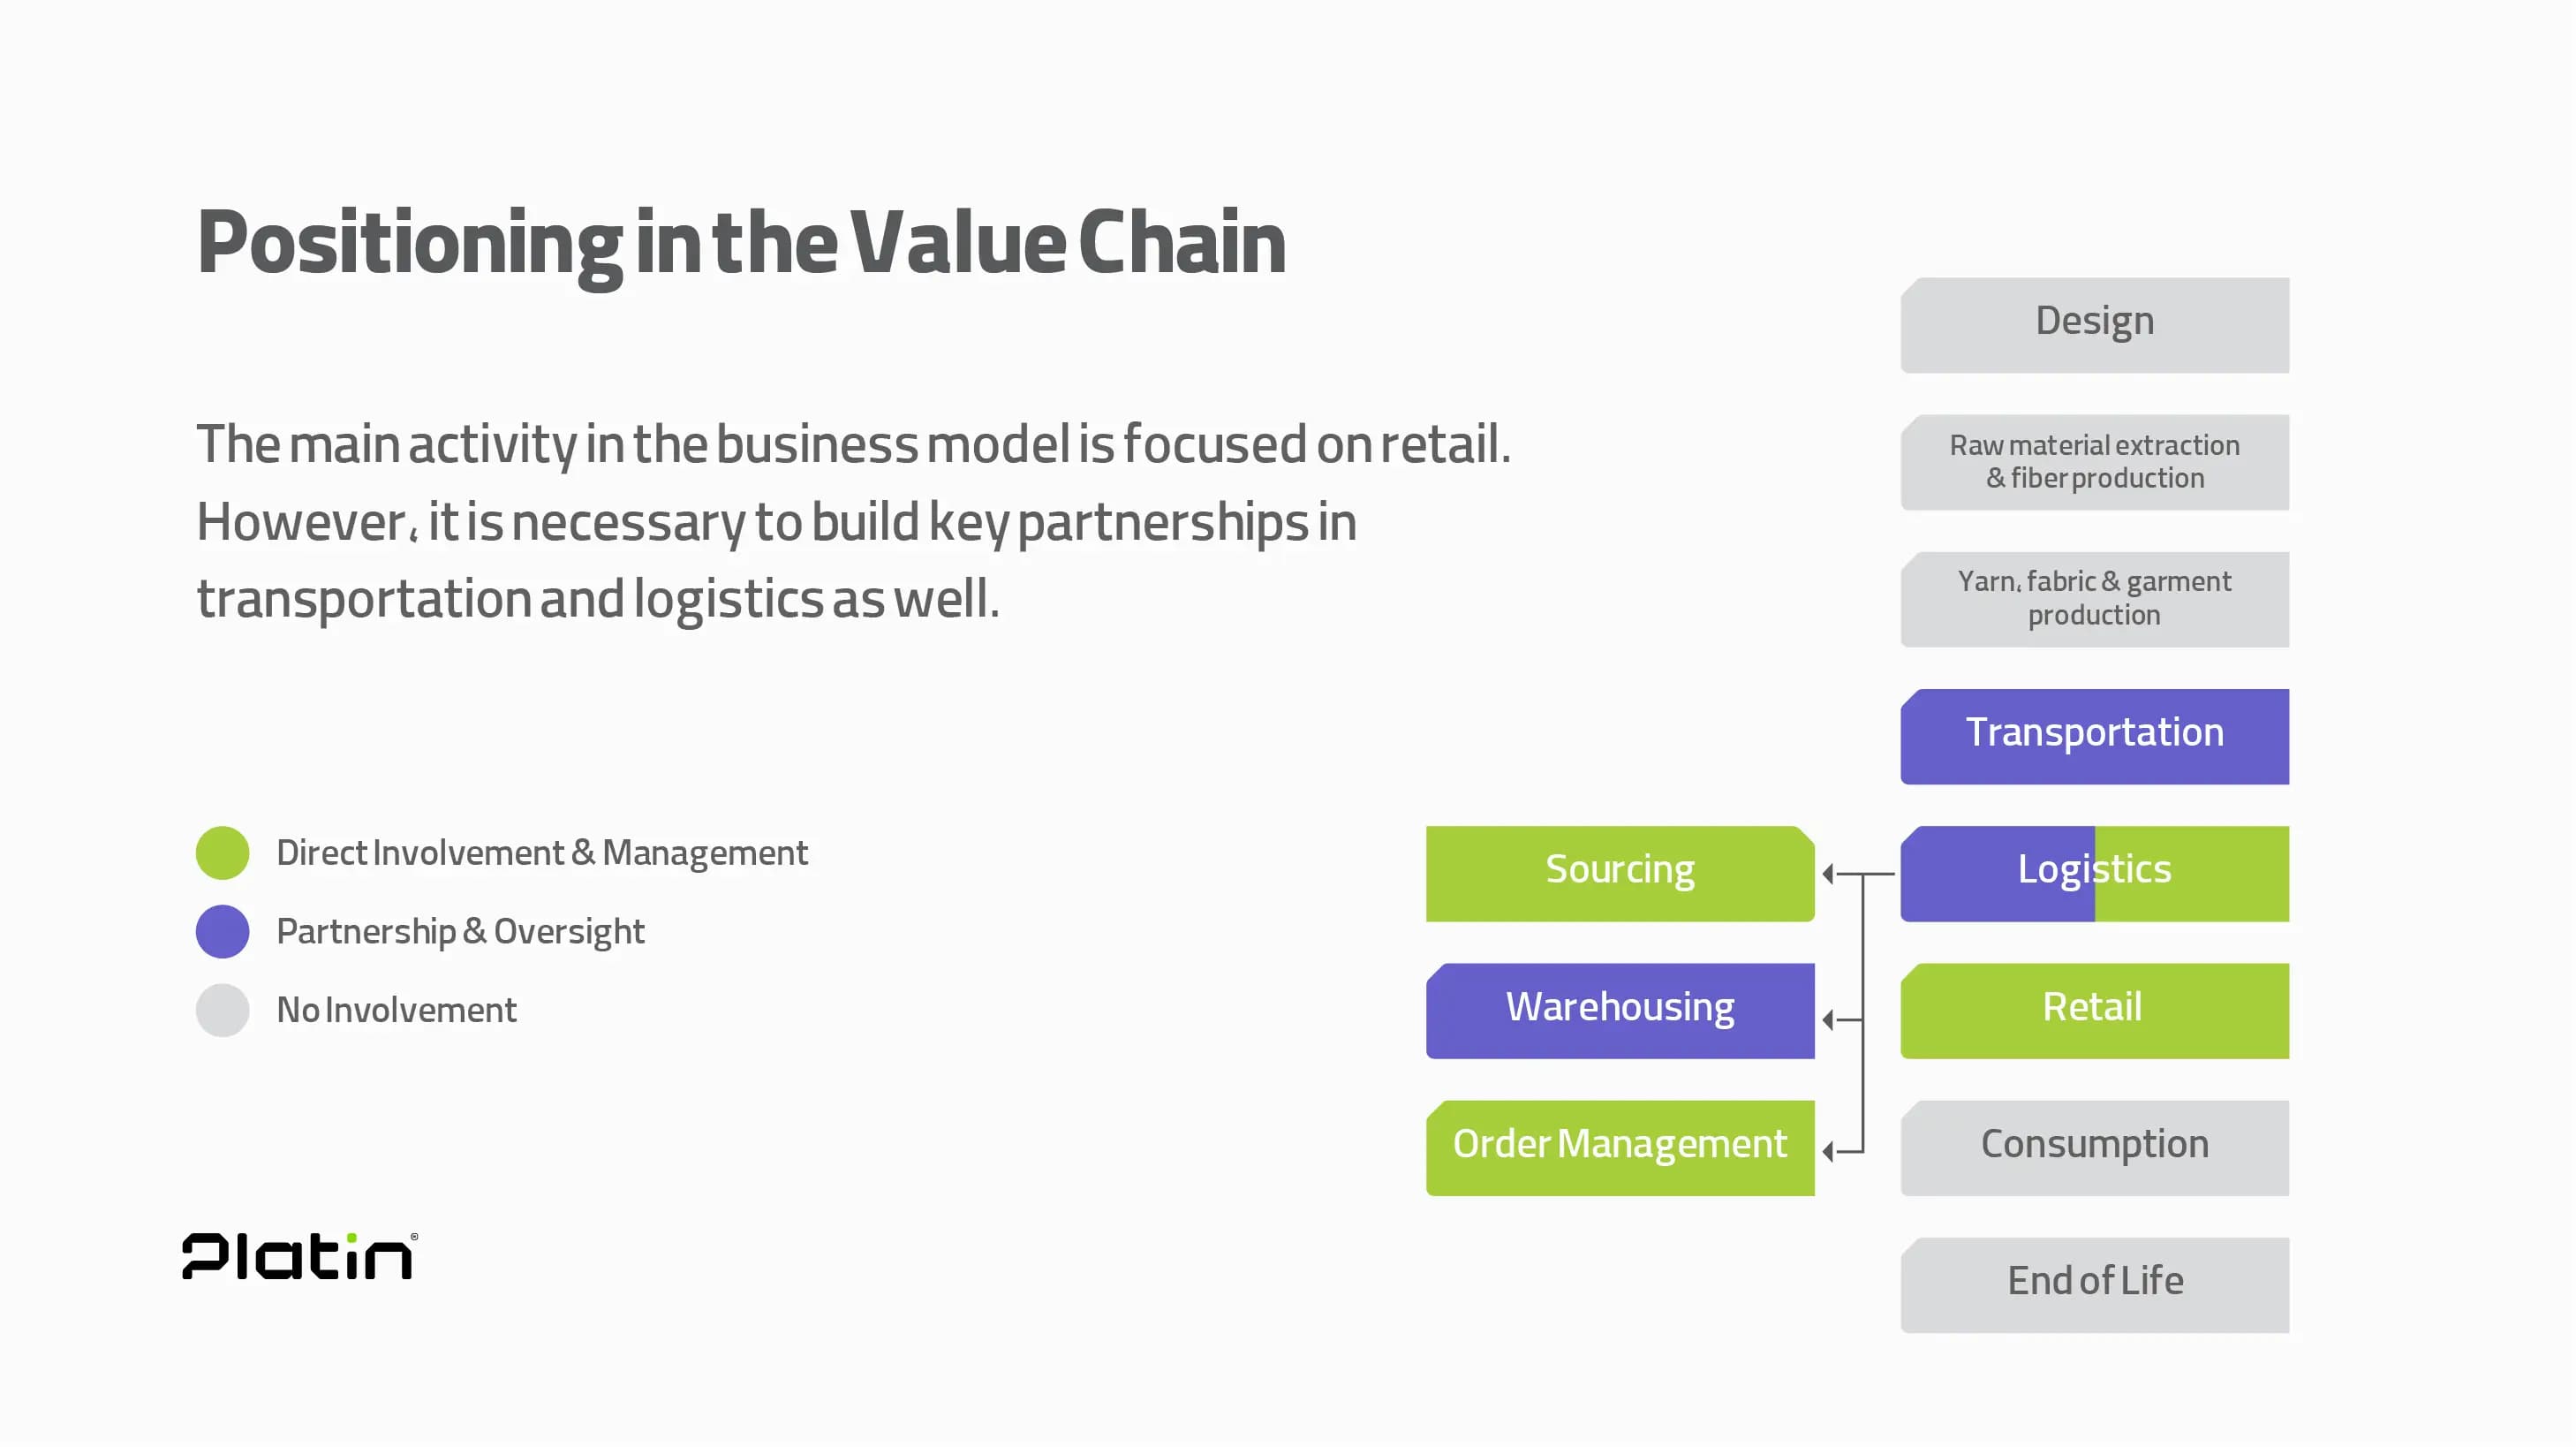Select the Raw material extraction box

(2094, 462)
